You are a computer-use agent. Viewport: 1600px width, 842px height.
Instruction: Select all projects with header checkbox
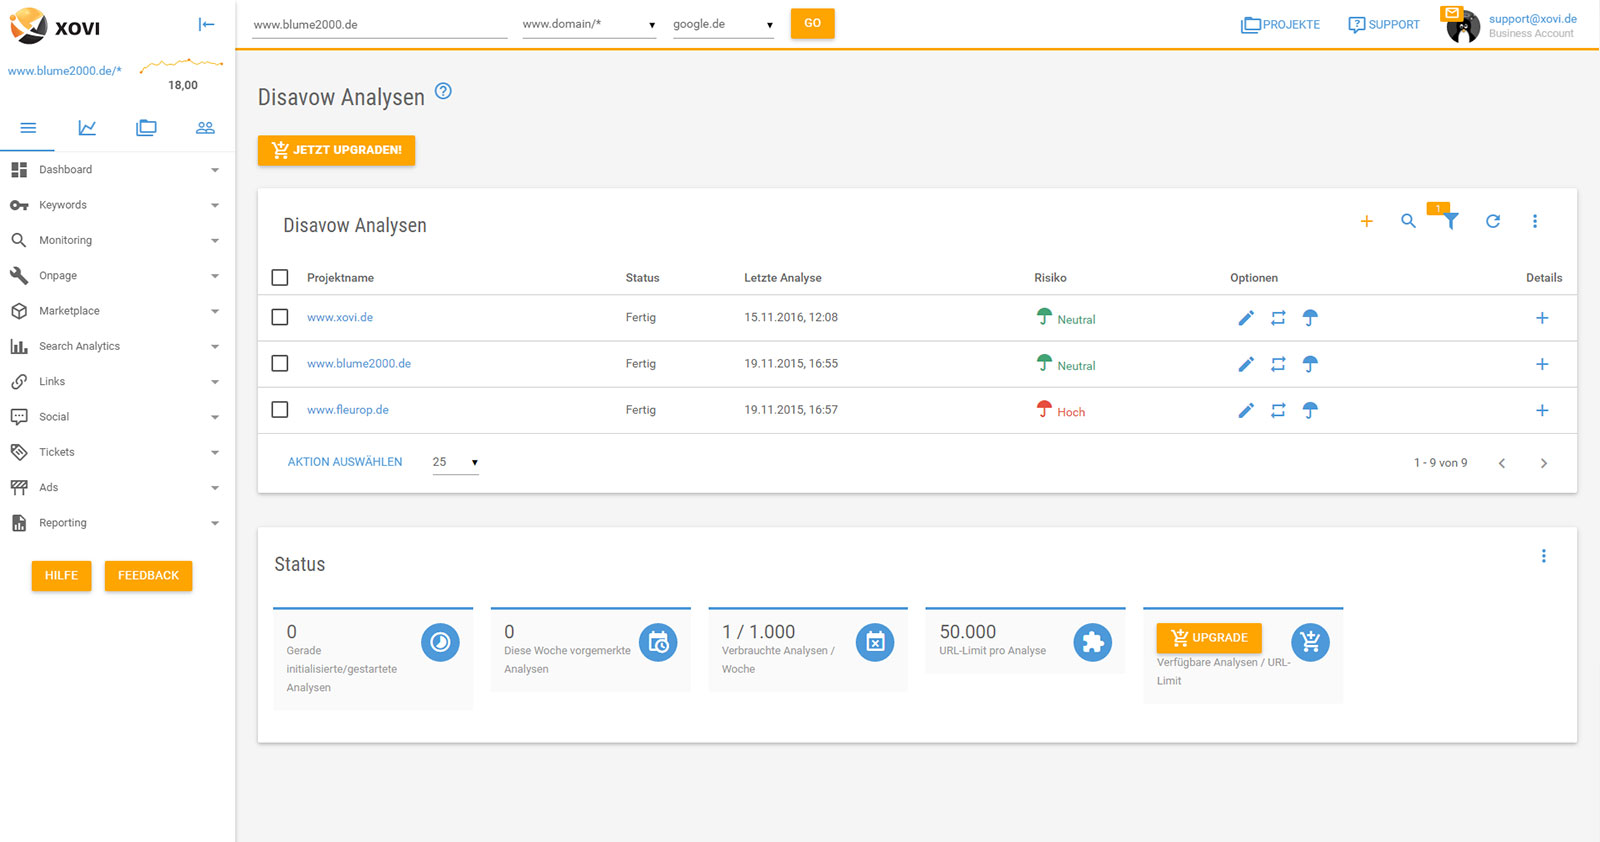(280, 277)
